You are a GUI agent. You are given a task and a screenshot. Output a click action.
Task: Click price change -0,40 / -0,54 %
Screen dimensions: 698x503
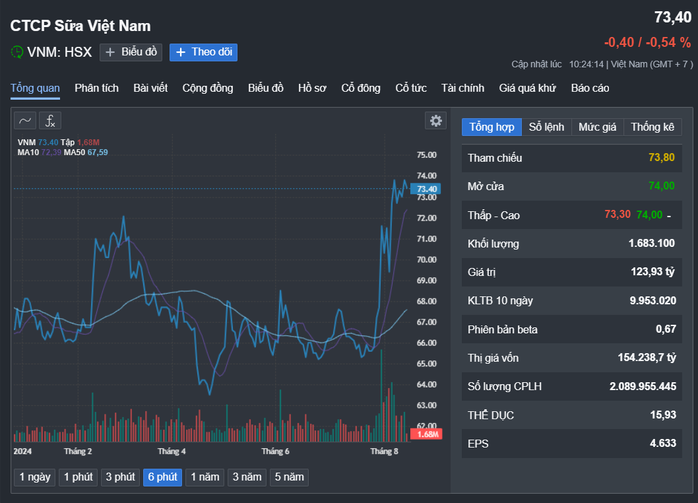[x=647, y=43]
